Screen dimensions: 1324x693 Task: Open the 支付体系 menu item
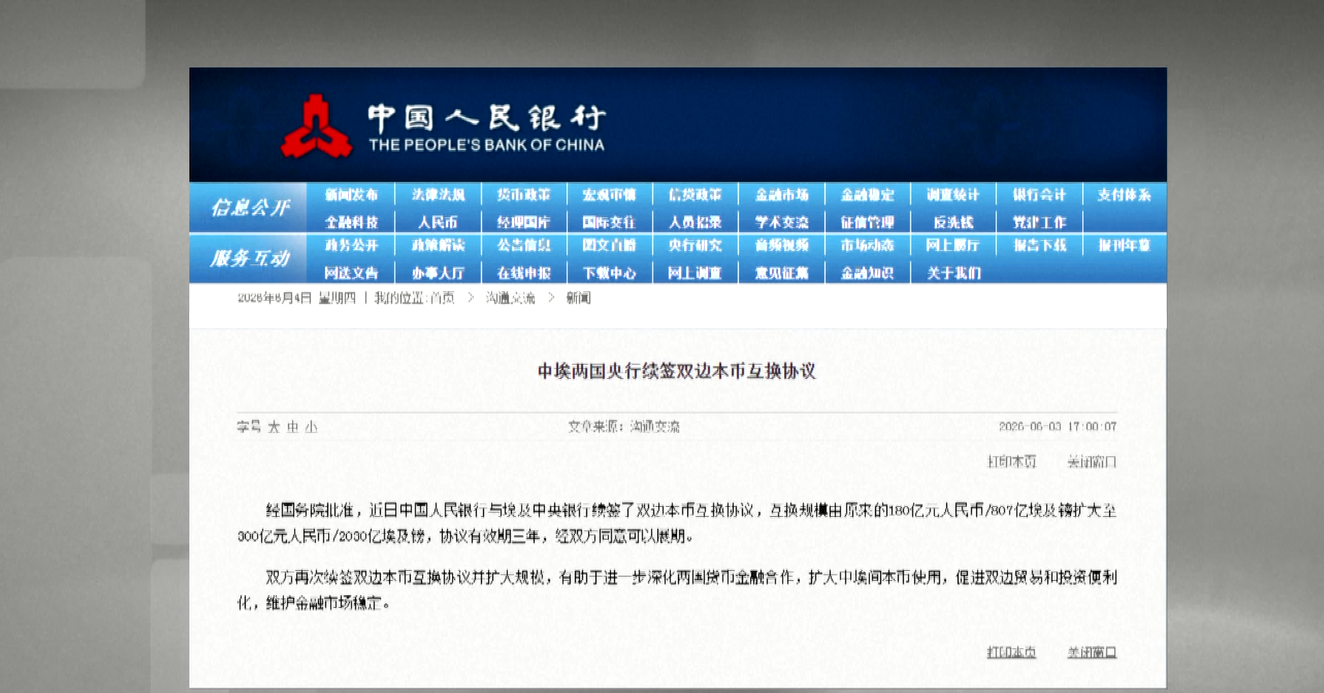click(x=1124, y=195)
